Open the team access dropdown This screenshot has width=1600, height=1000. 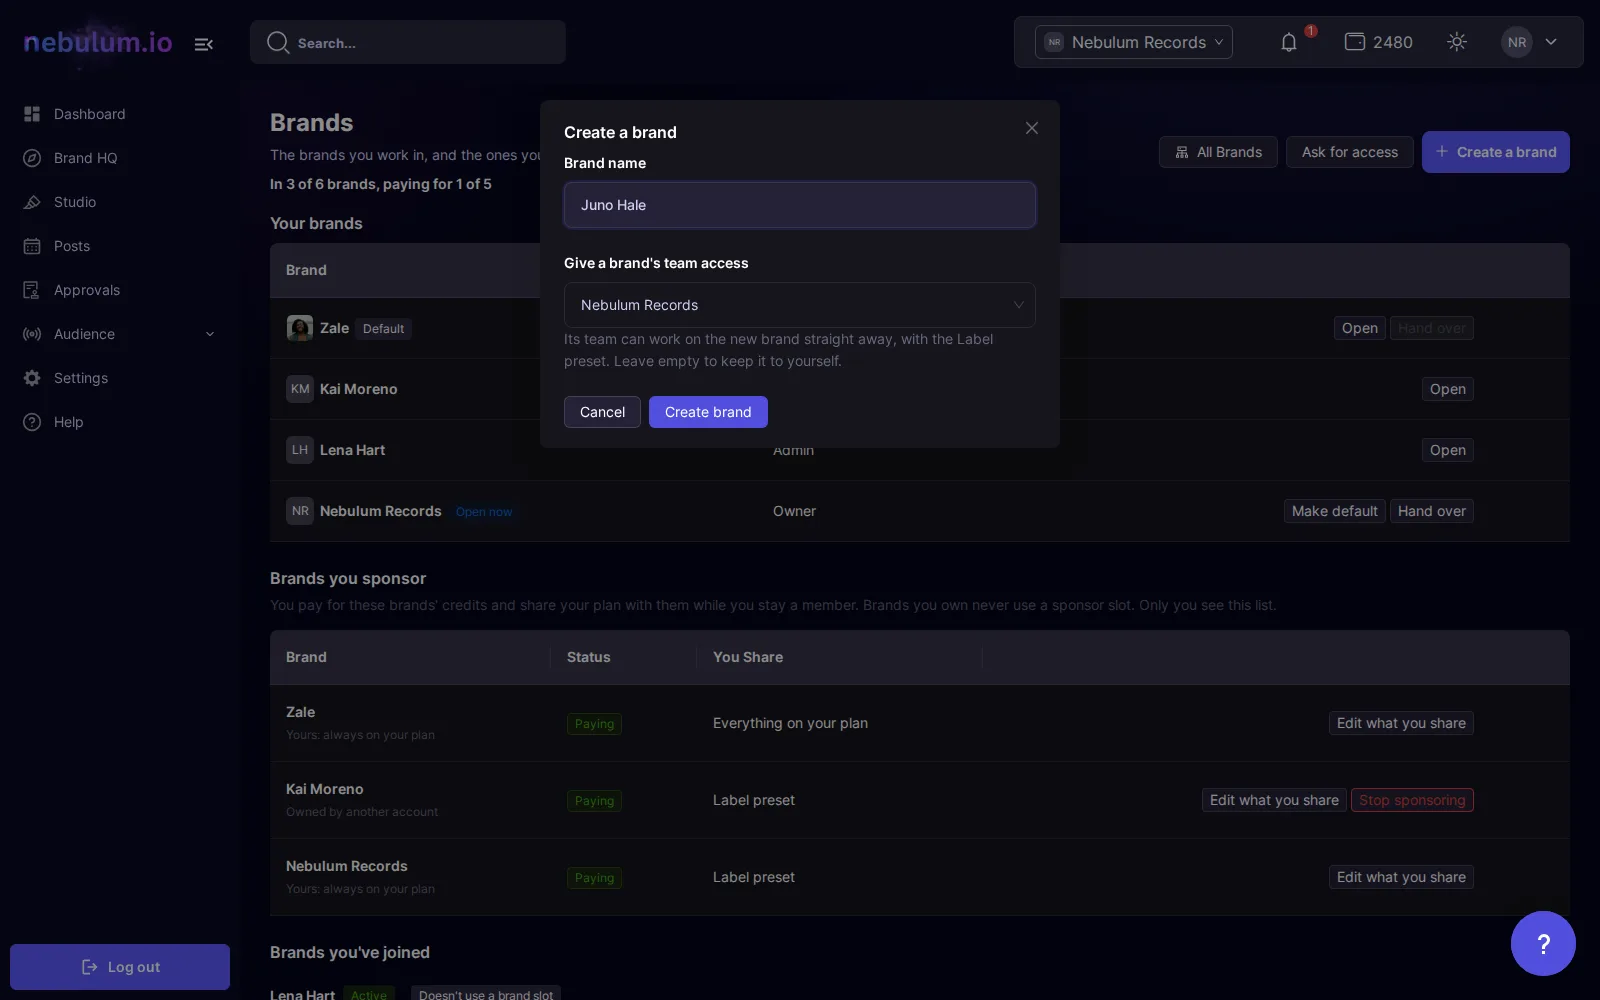pyautogui.click(x=800, y=305)
